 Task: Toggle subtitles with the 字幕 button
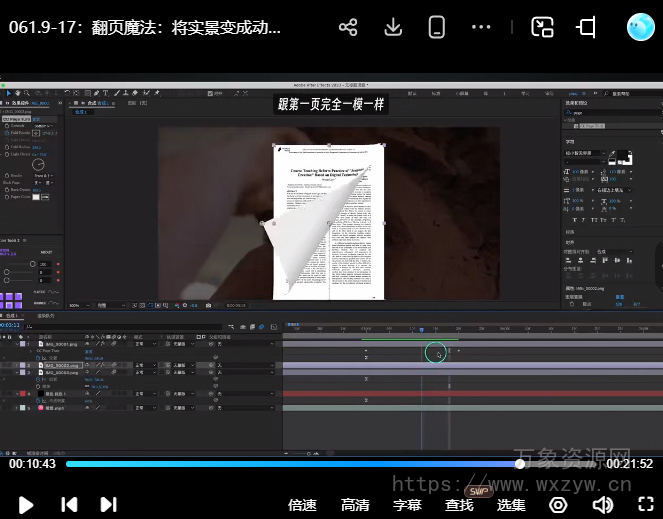407,505
